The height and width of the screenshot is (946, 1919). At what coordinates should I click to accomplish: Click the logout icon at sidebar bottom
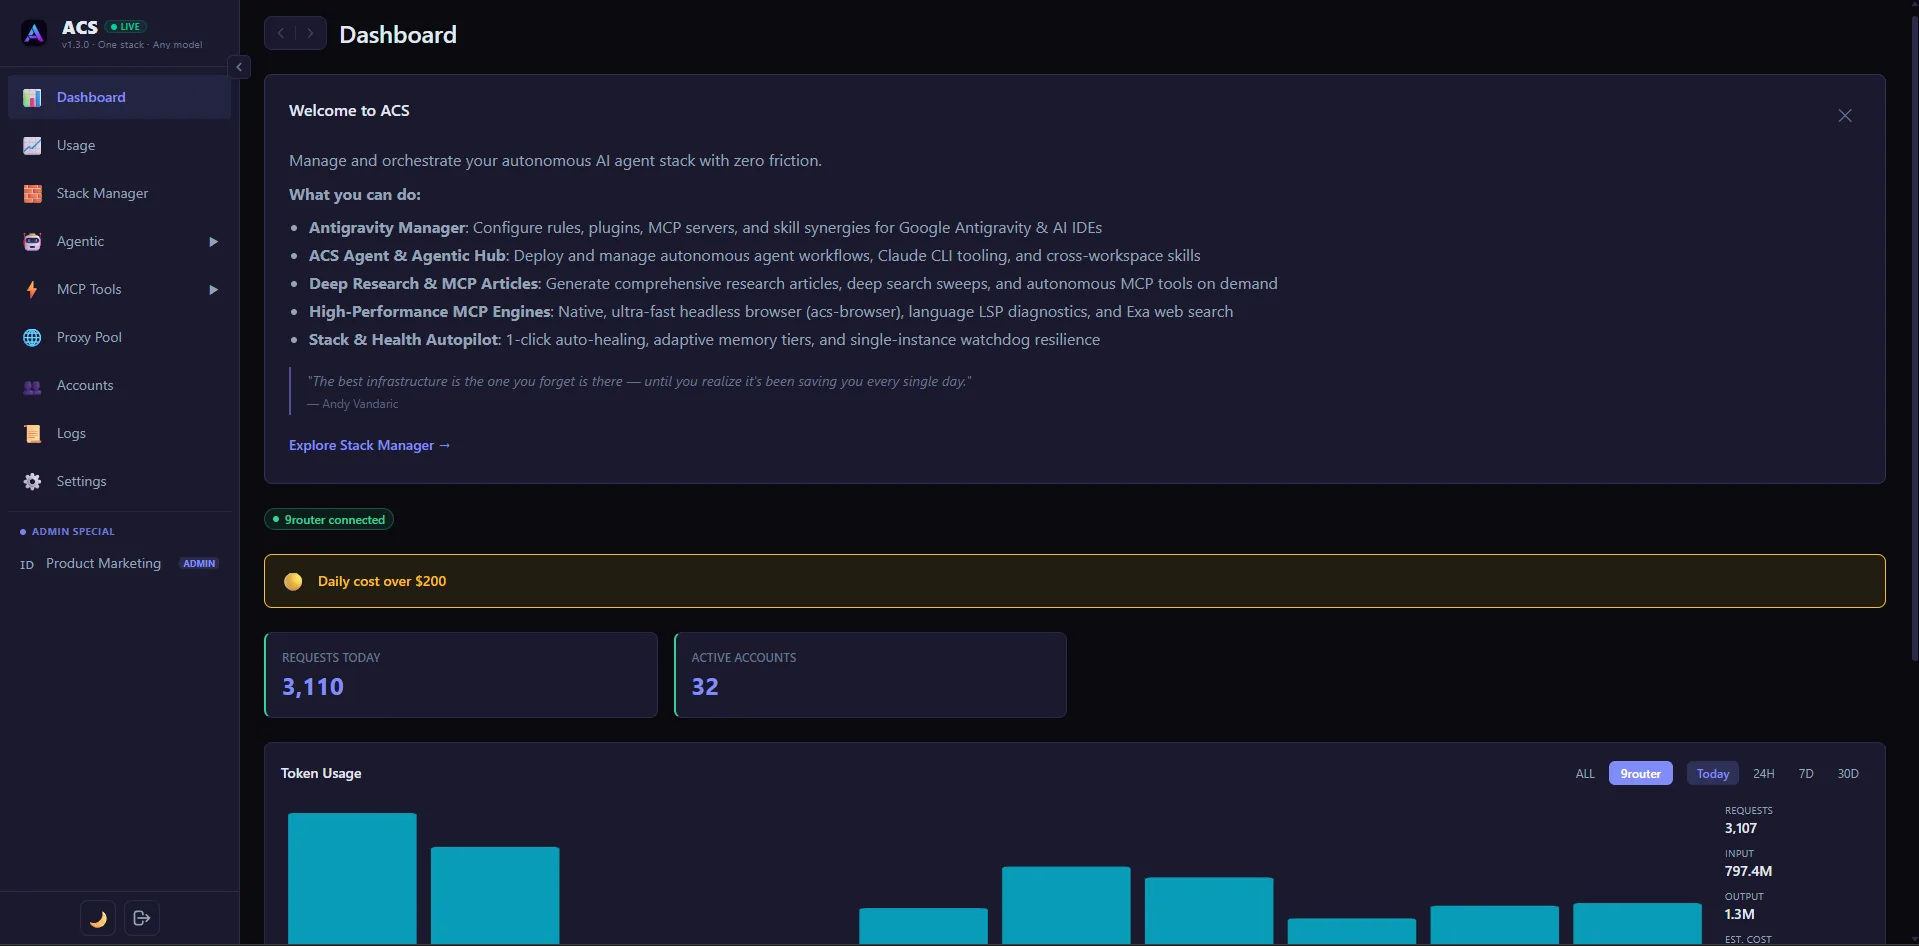click(142, 918)
